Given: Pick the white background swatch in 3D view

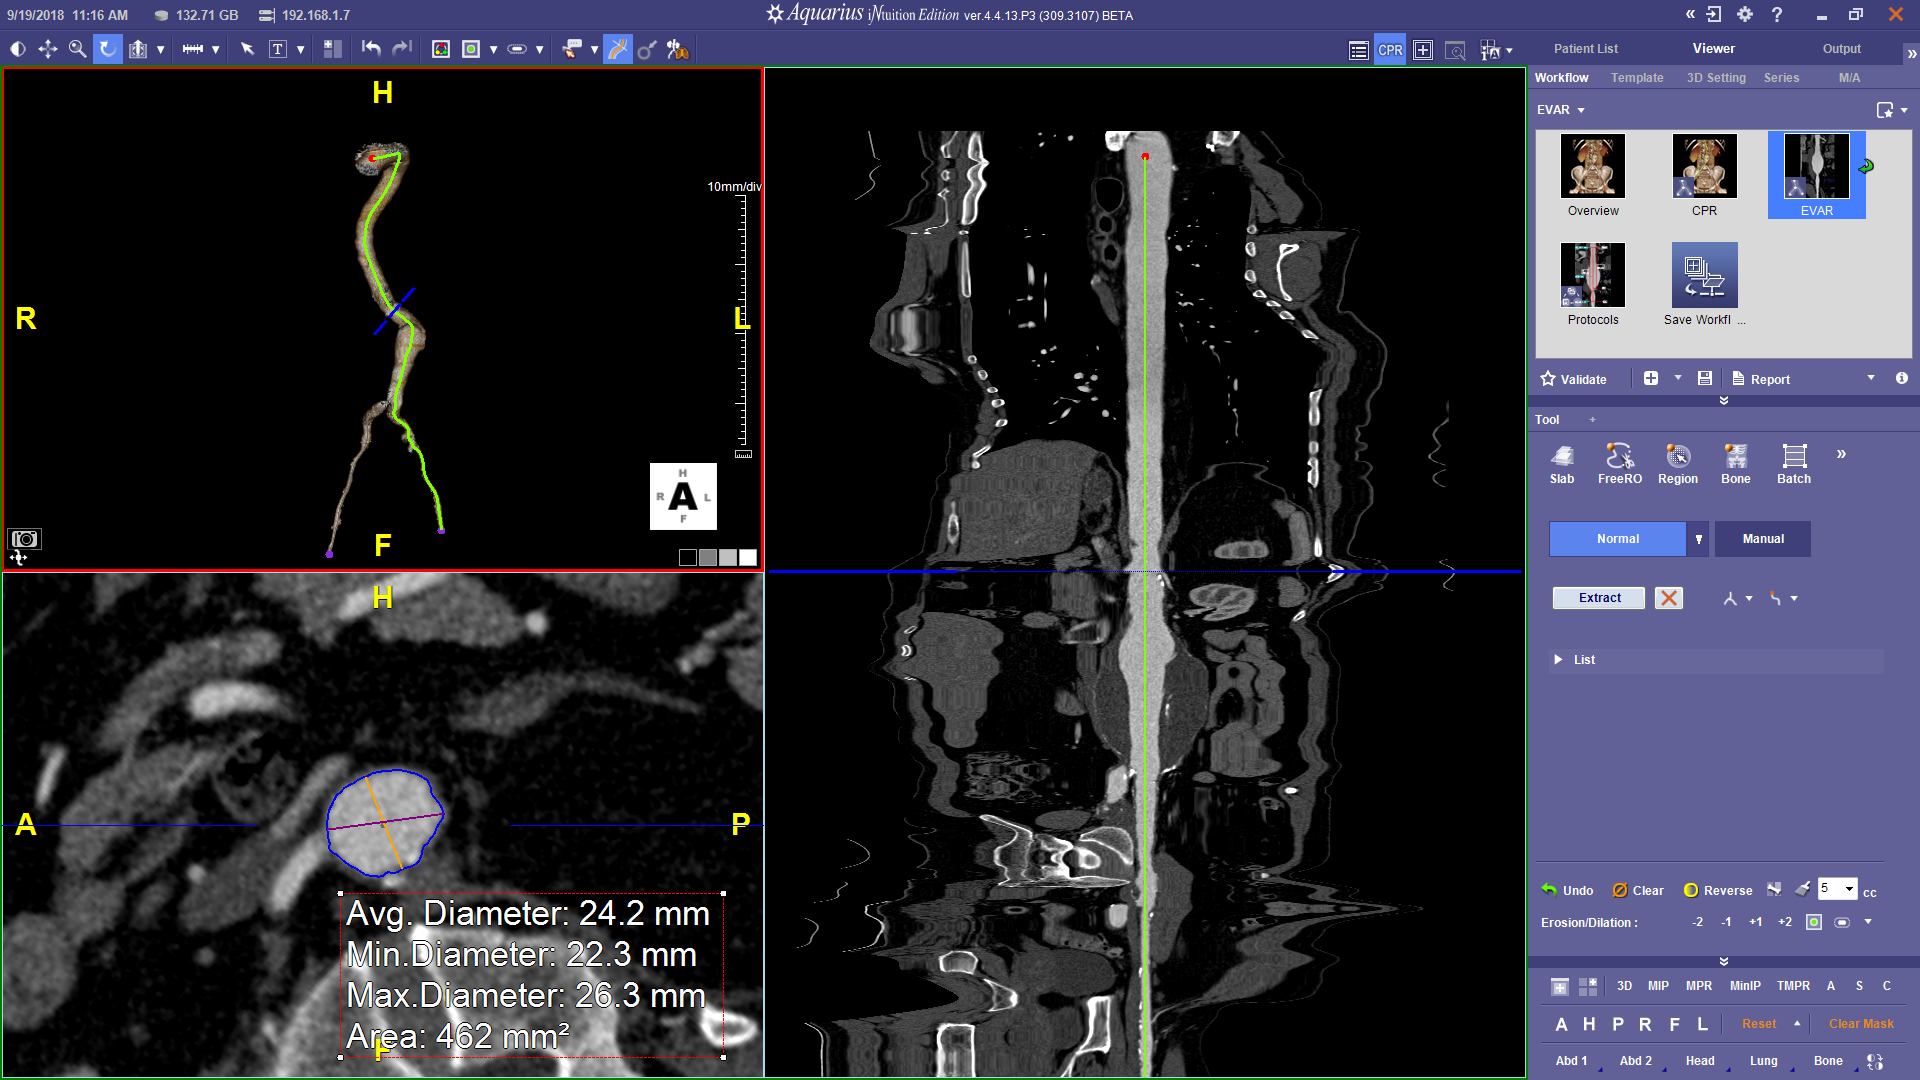Looking at the screenshot, I should point(748,557).
